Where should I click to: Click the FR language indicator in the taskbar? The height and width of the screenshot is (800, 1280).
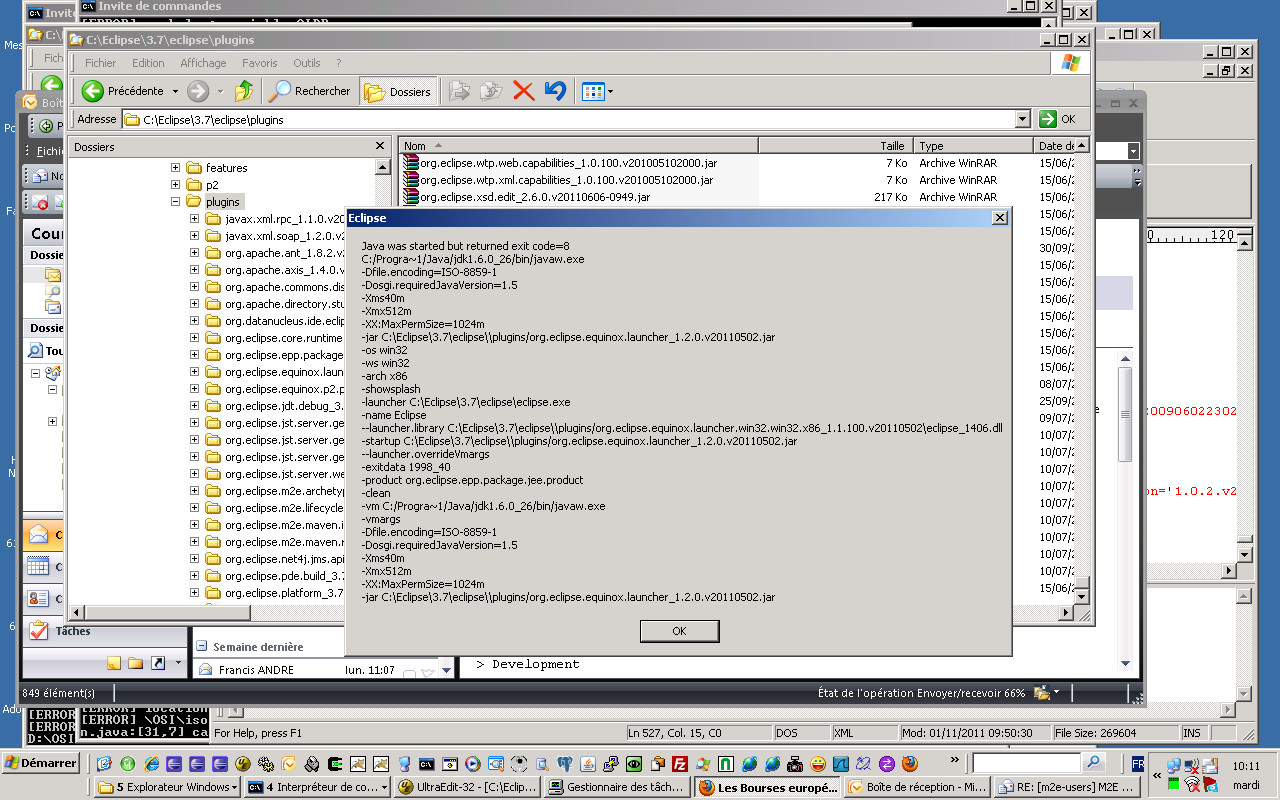1138,764
